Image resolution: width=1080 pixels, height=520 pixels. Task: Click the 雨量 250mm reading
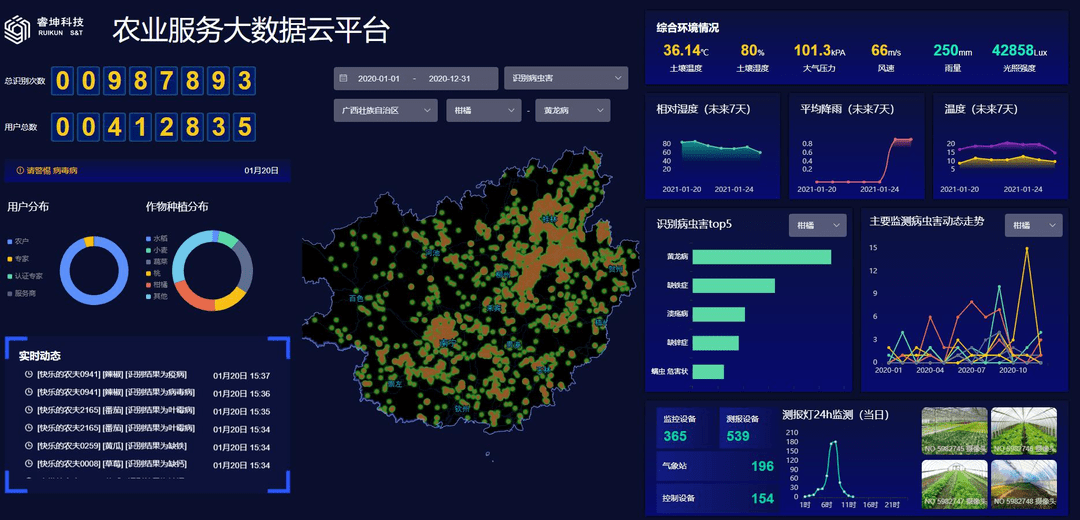coord(953,58)
